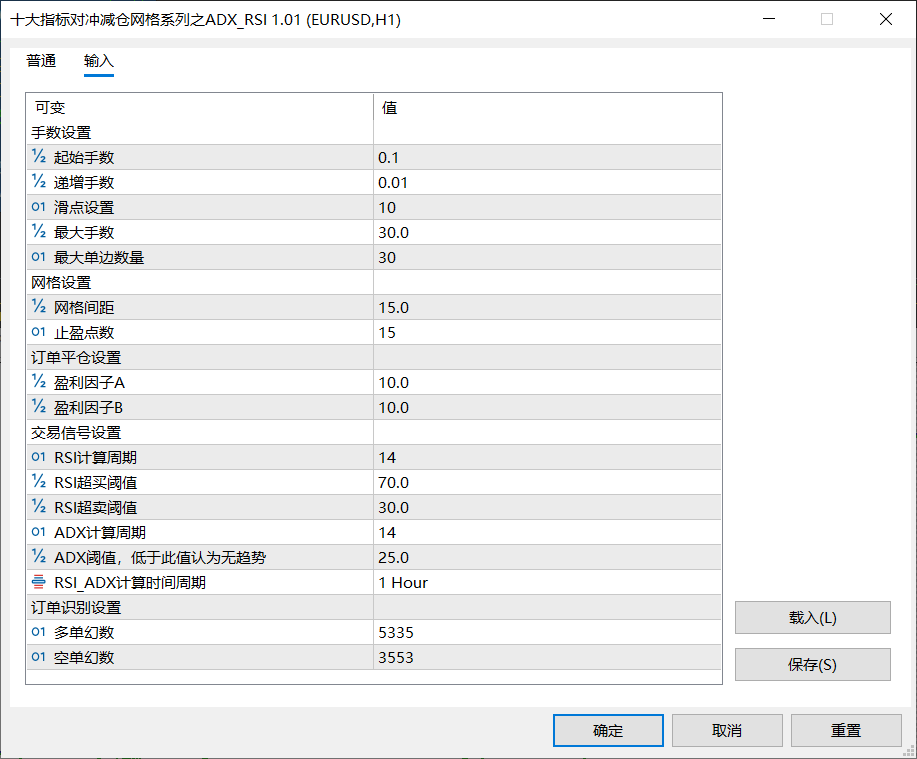
Task: Edit the RSI计算周期 value 14
Action: coord(547,457)
